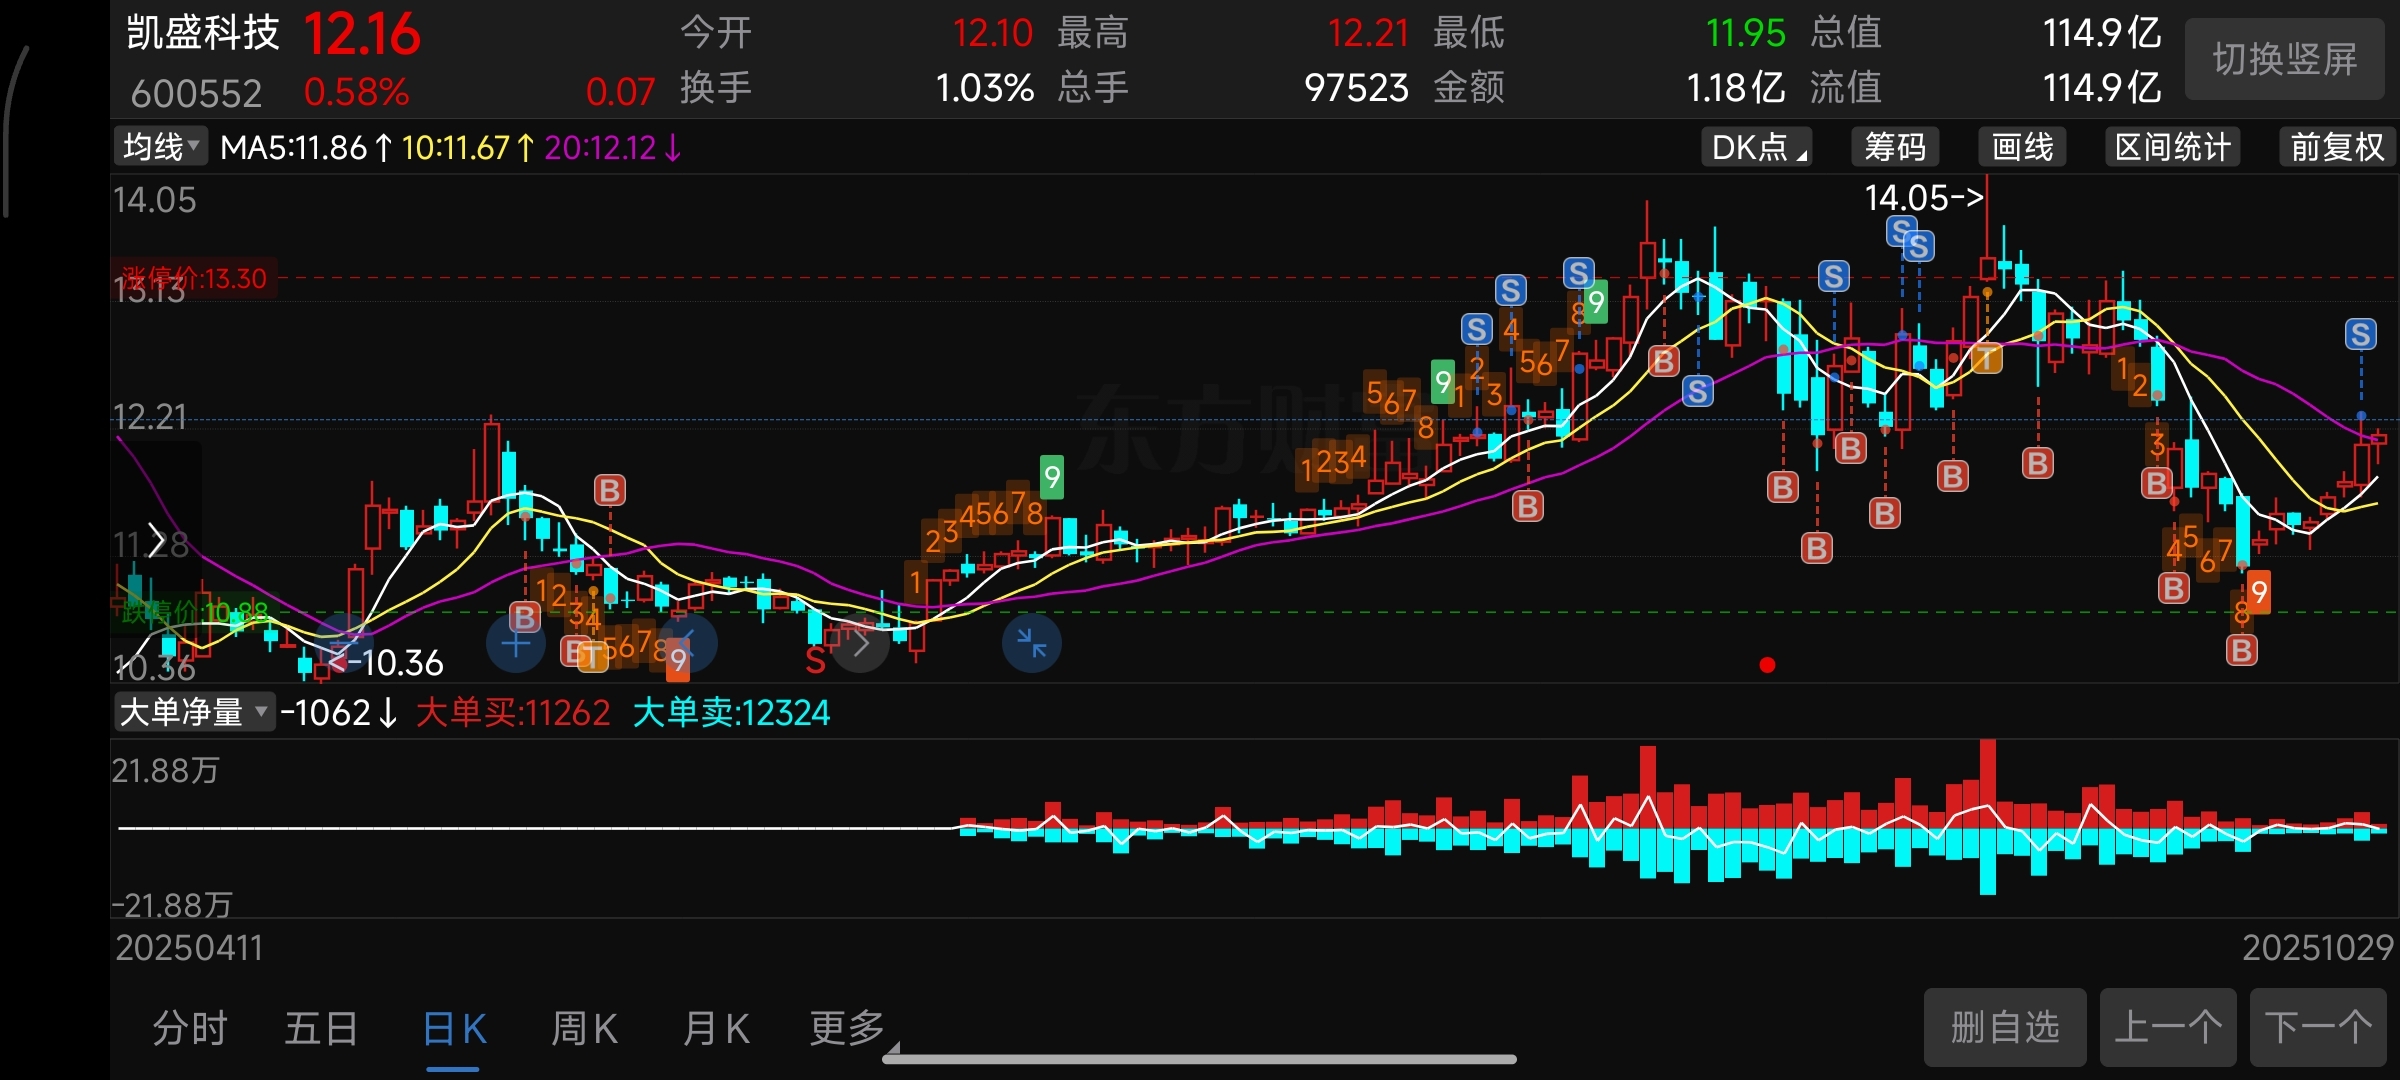This screenshot has height=1080, width=2400.
Task: Click the bottom-right B marker below orange 9
Action: (2241, 651)
